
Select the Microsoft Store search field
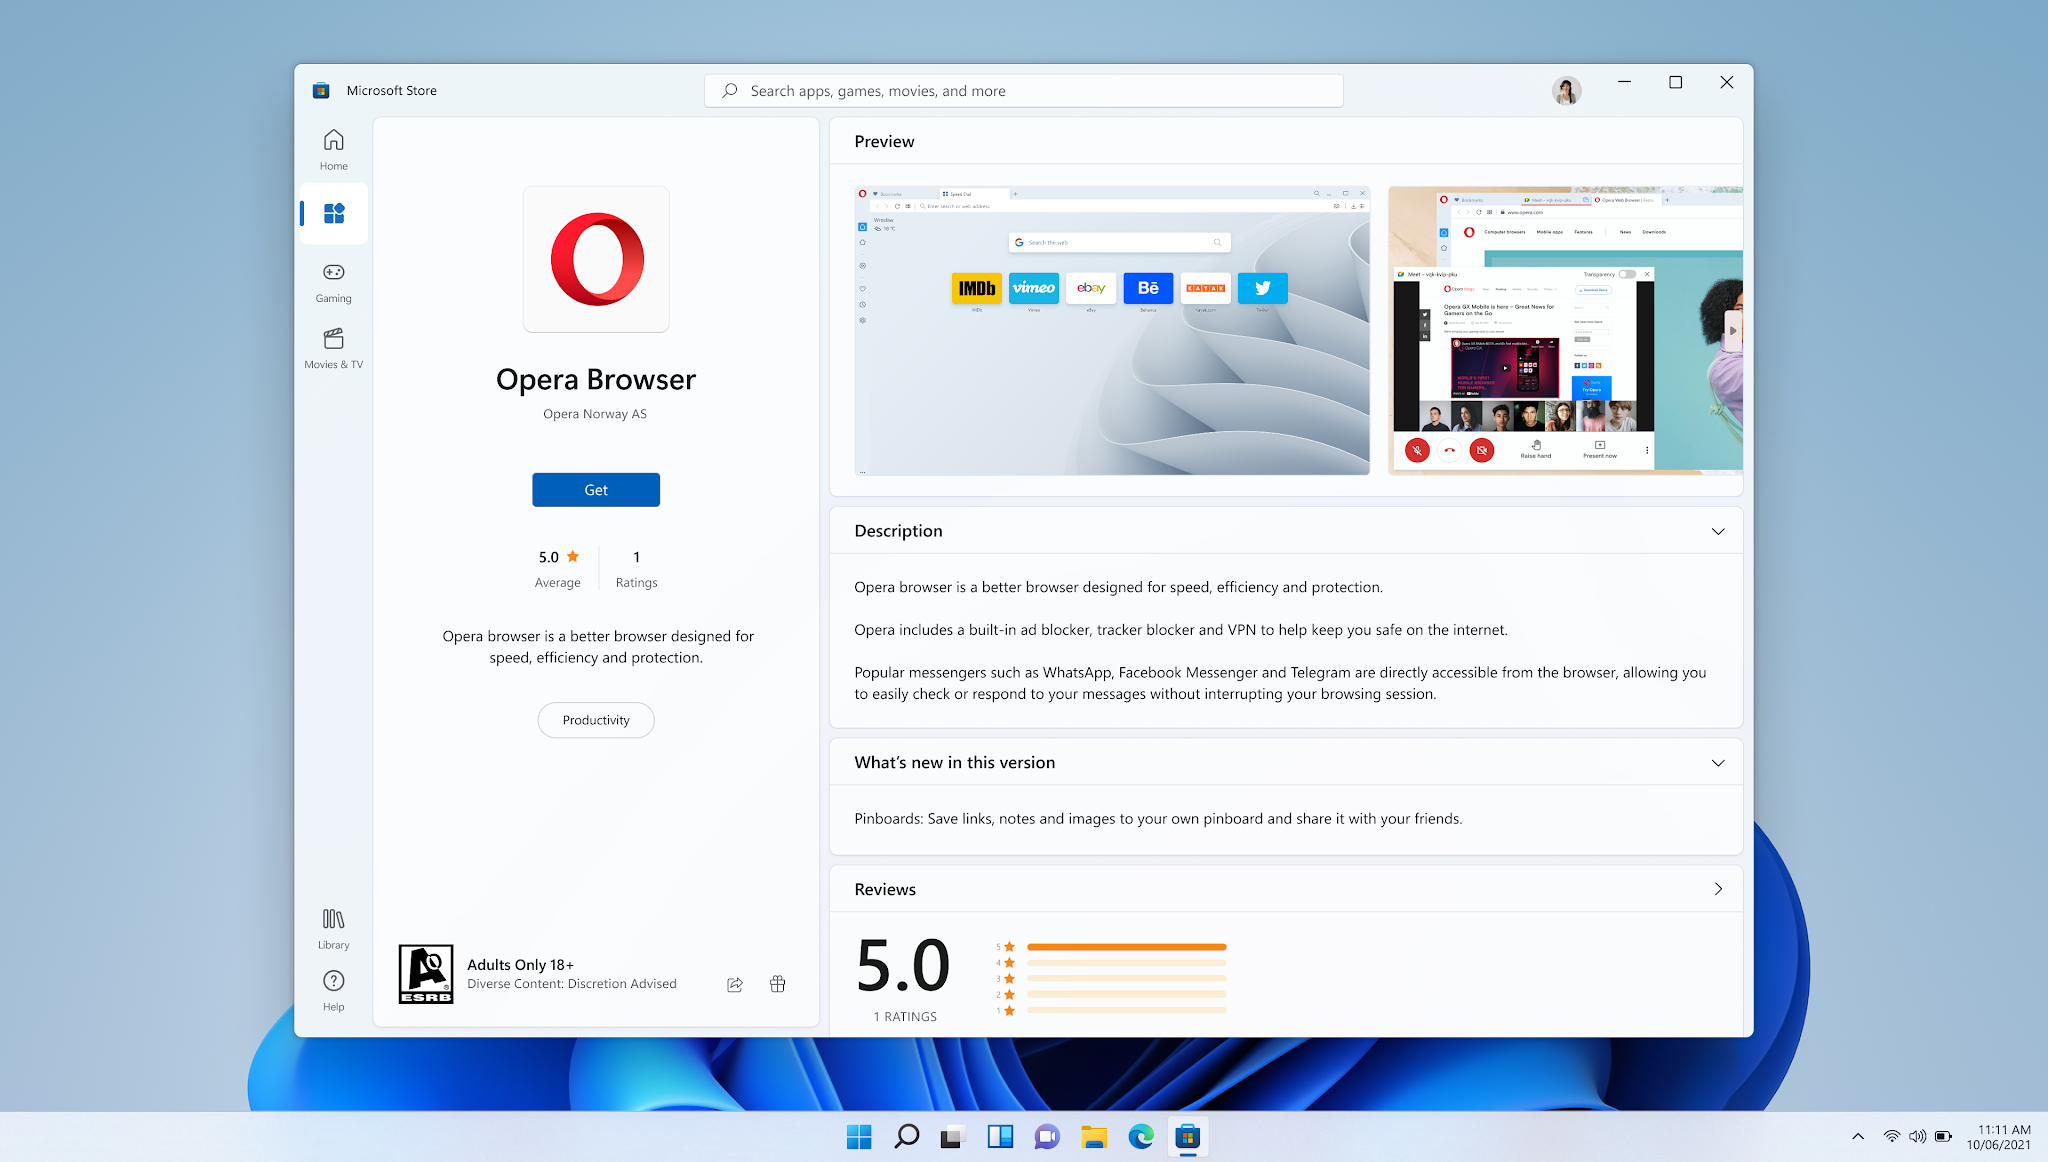click(x=1025, y=90)
